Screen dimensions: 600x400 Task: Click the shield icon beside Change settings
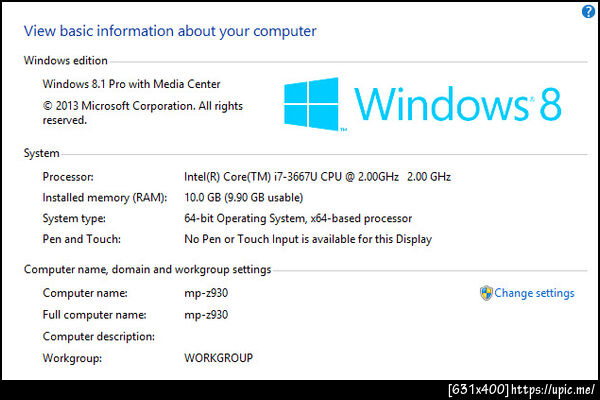[486, 293]
